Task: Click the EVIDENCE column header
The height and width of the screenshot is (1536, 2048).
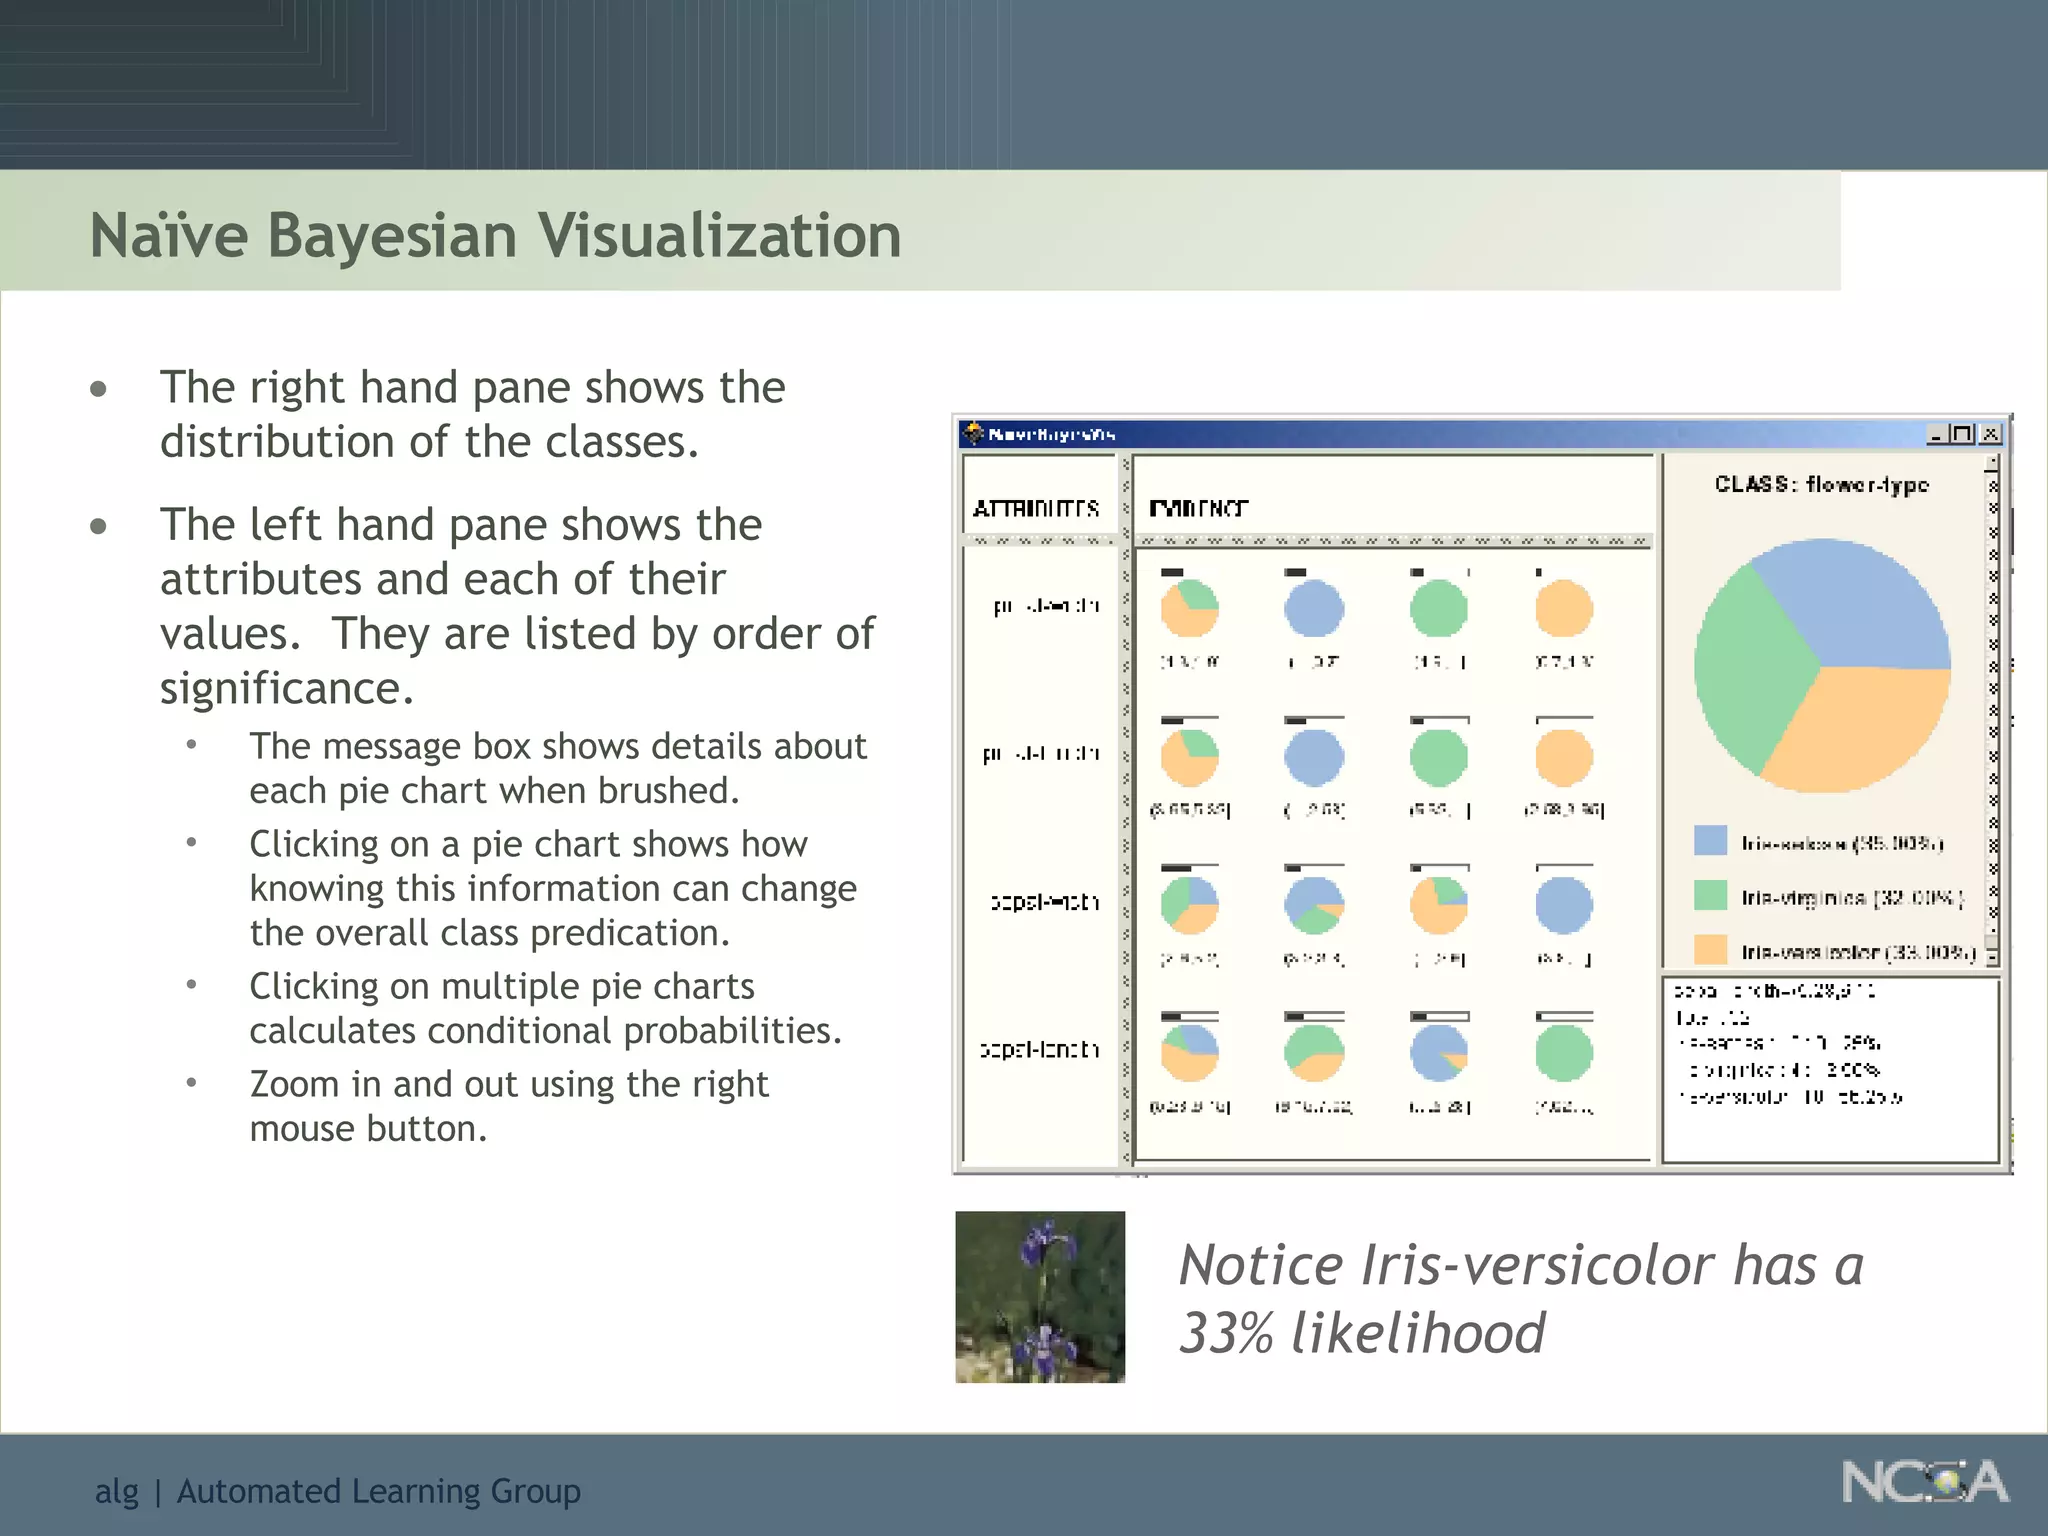Action: coord(1197,508)
